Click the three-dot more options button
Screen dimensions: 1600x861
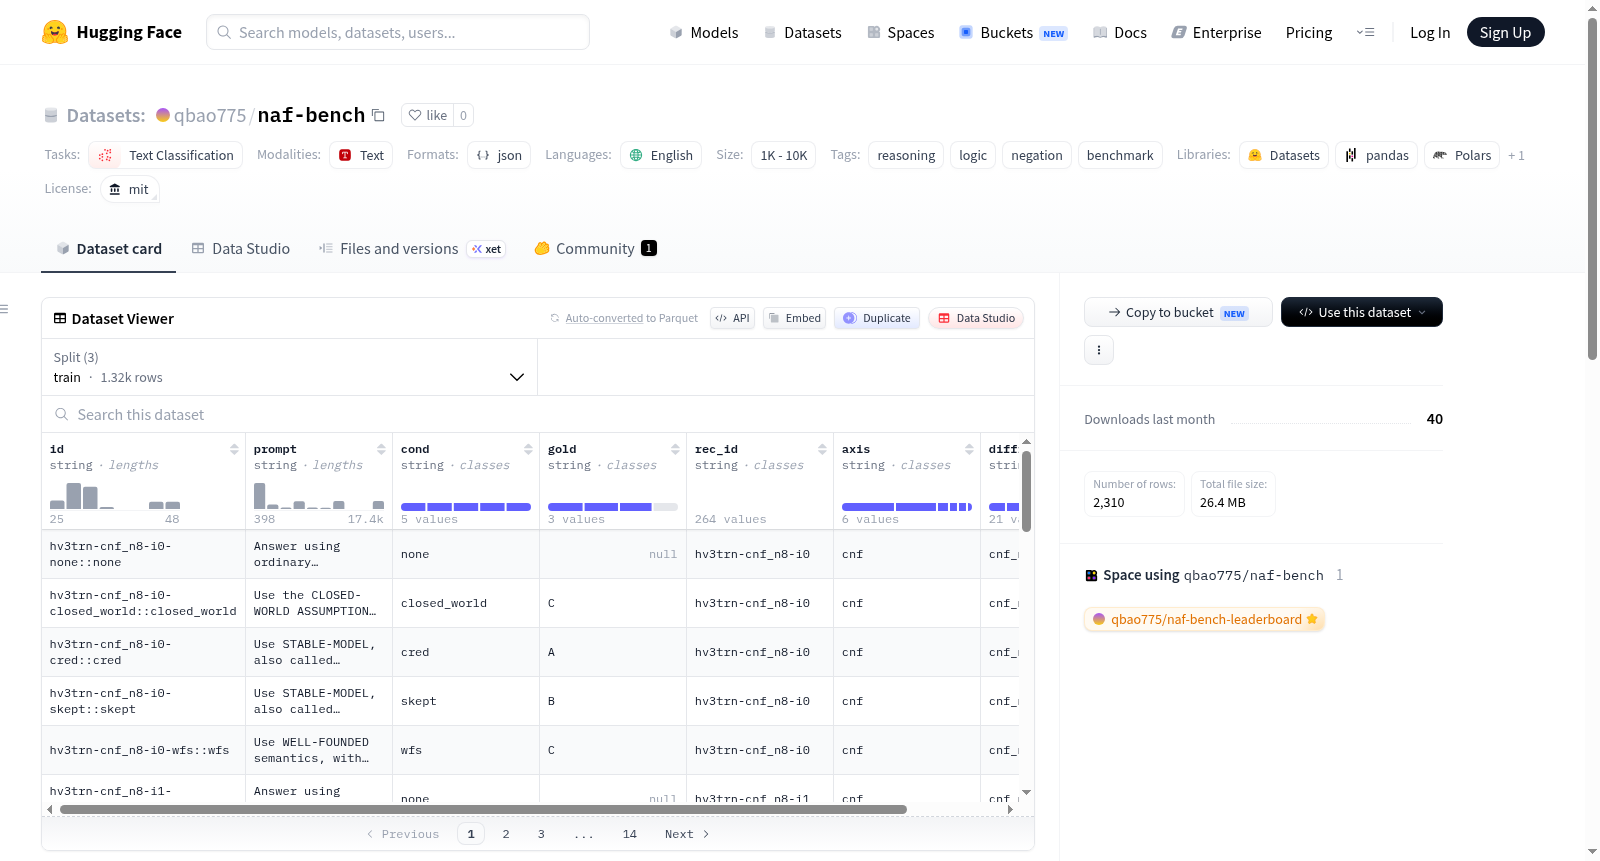[1099, 350]
